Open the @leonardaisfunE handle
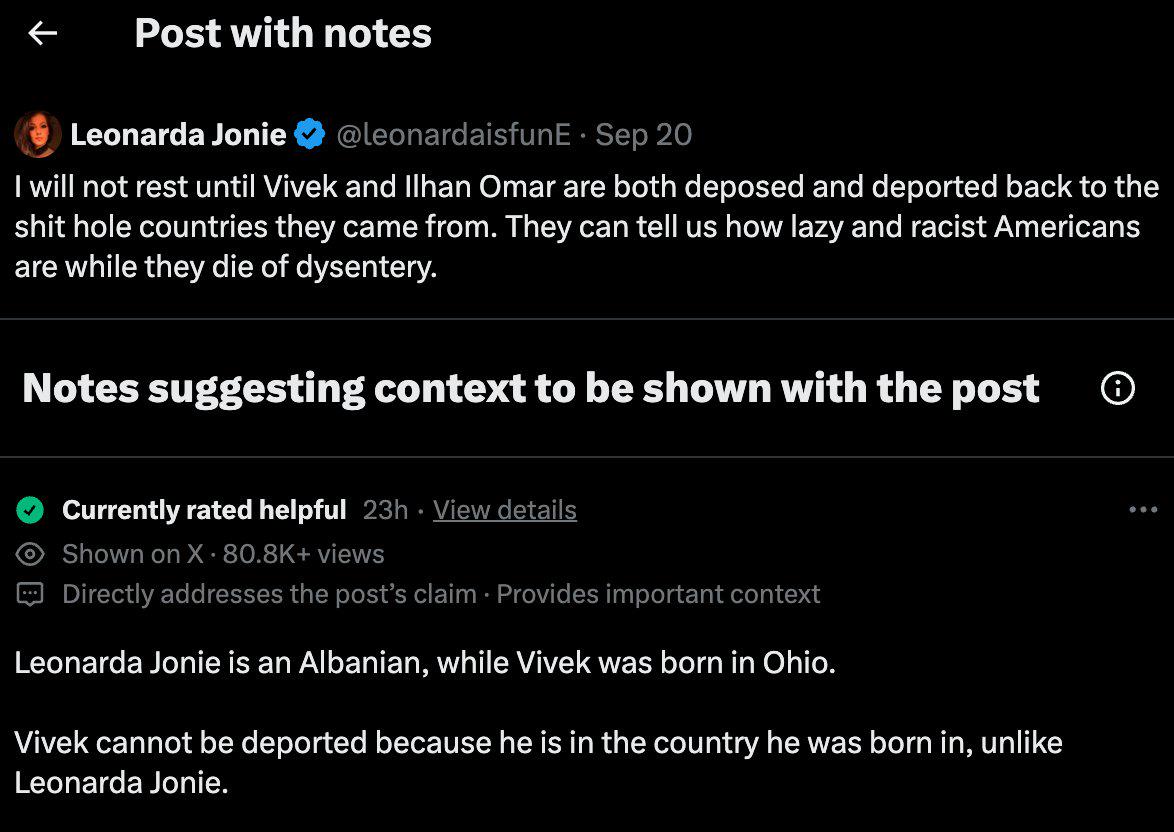Screen dimensions: 1174x832 (x=454, y=135)
